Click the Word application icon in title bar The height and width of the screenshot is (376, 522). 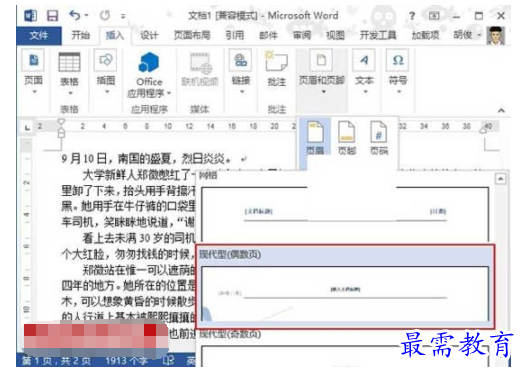click(31, 15)
